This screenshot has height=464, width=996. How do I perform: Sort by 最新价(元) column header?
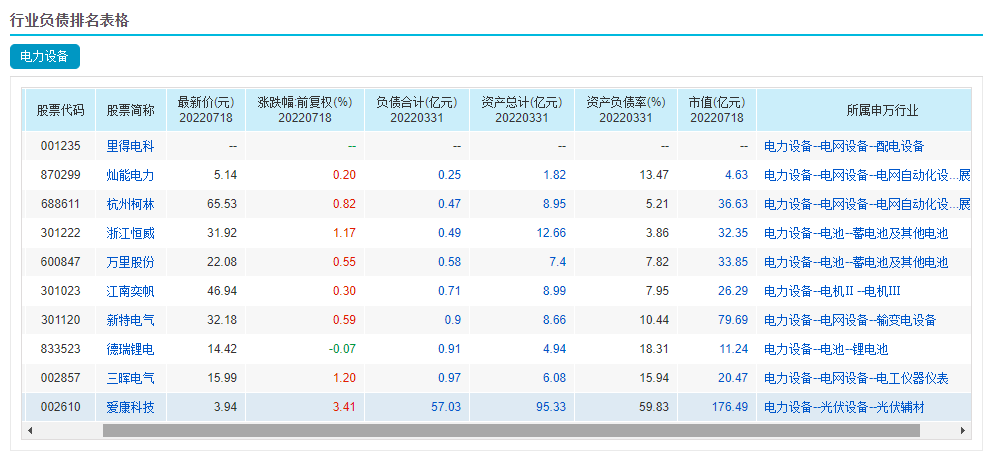coord(205,109)
